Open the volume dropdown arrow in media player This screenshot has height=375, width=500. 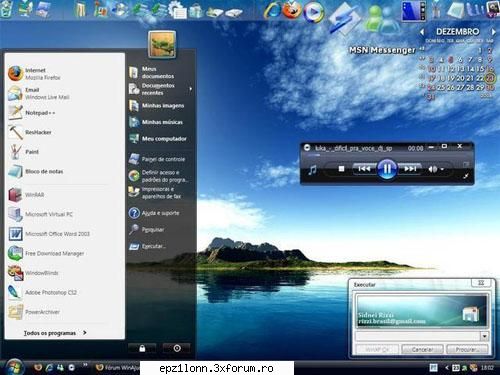tap(442, 169)
